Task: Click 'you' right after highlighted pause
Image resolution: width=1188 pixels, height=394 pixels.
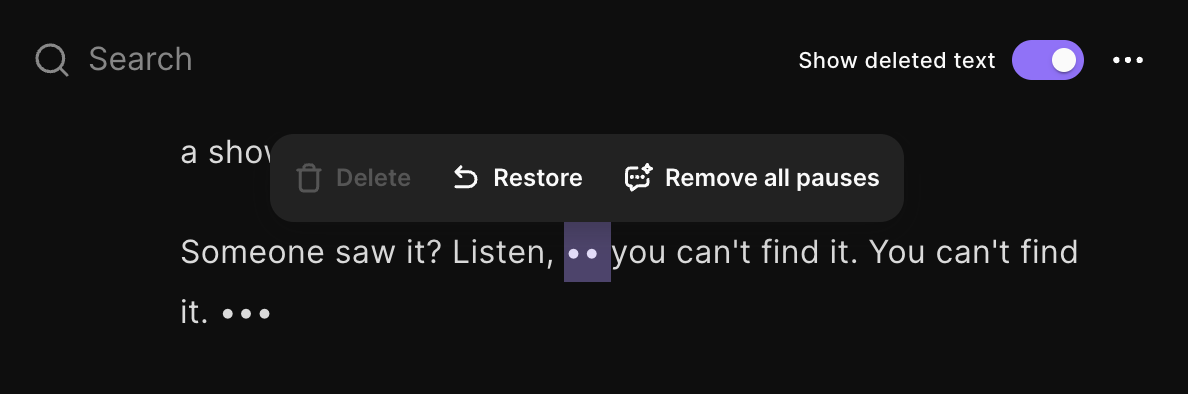Action: [x=639, y=254]
